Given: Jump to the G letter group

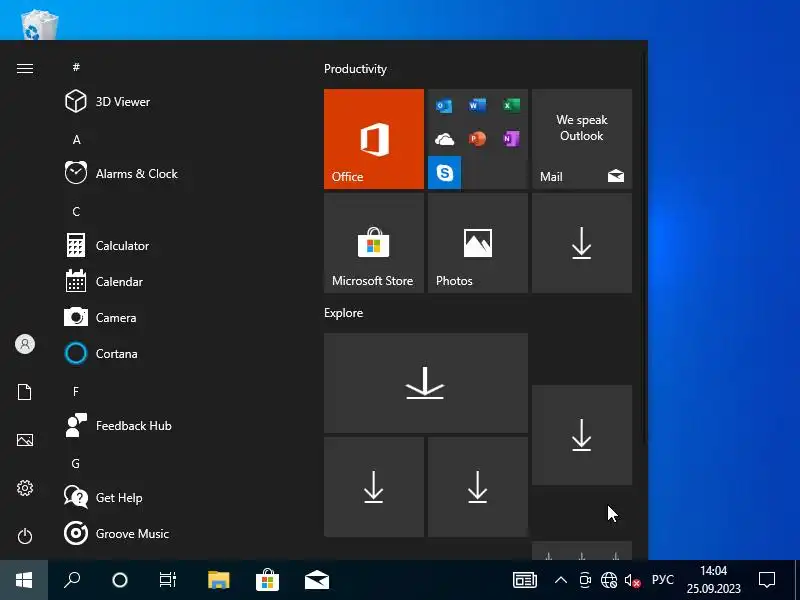Looking at the screenshot, I should click(76, 463).
